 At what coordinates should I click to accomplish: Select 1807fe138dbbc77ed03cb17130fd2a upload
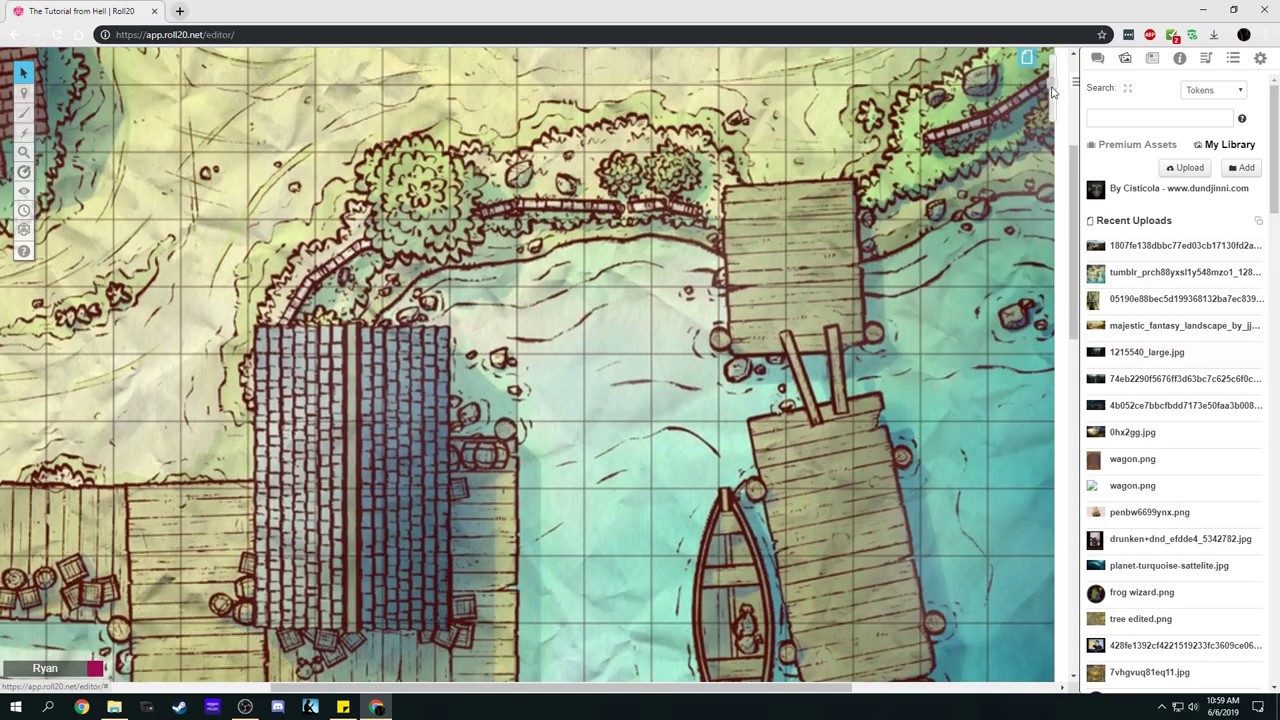[1174, 246]
